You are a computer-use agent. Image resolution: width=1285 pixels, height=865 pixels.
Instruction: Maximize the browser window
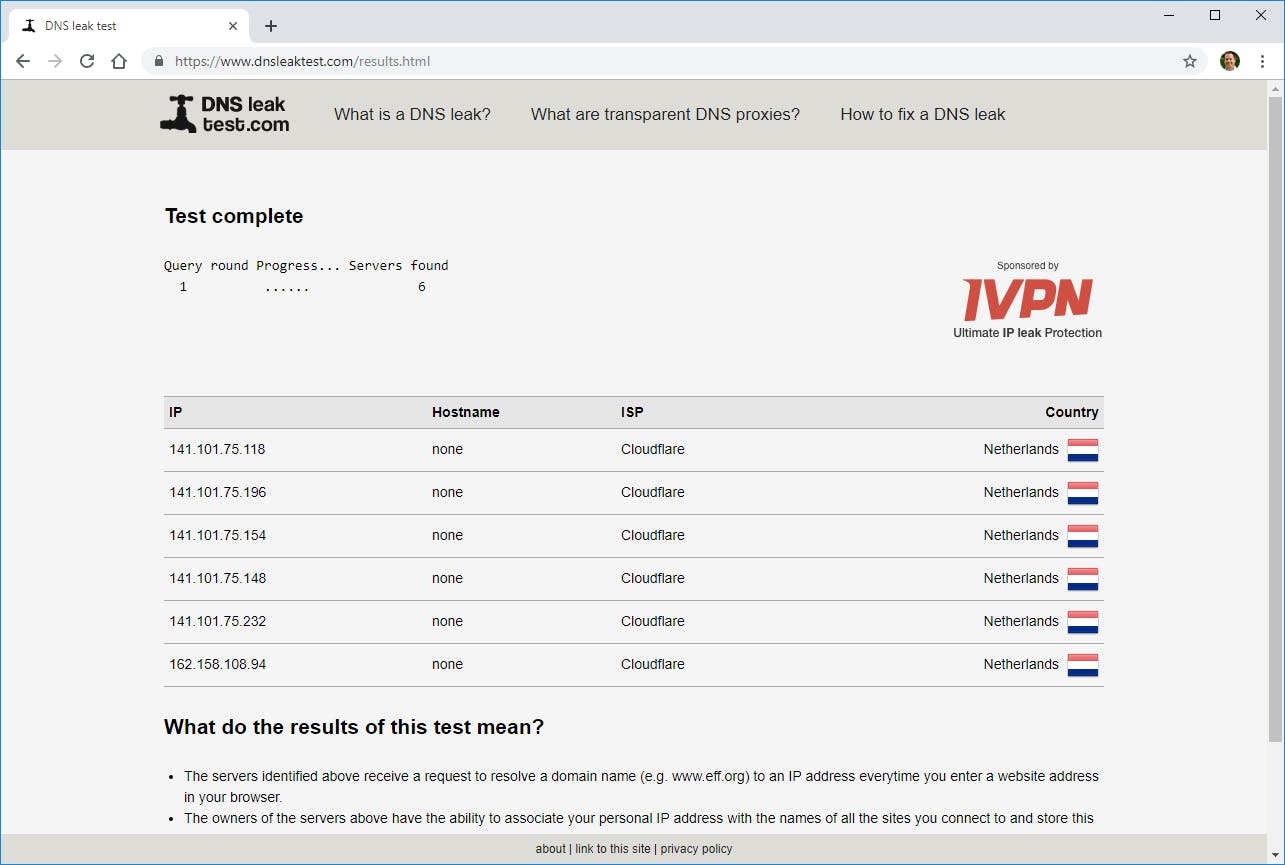click(x=1215, y=15)
